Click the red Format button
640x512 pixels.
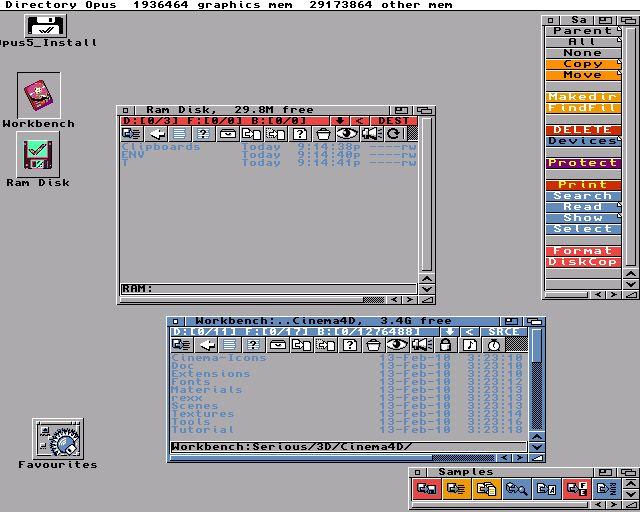point(583,251)
